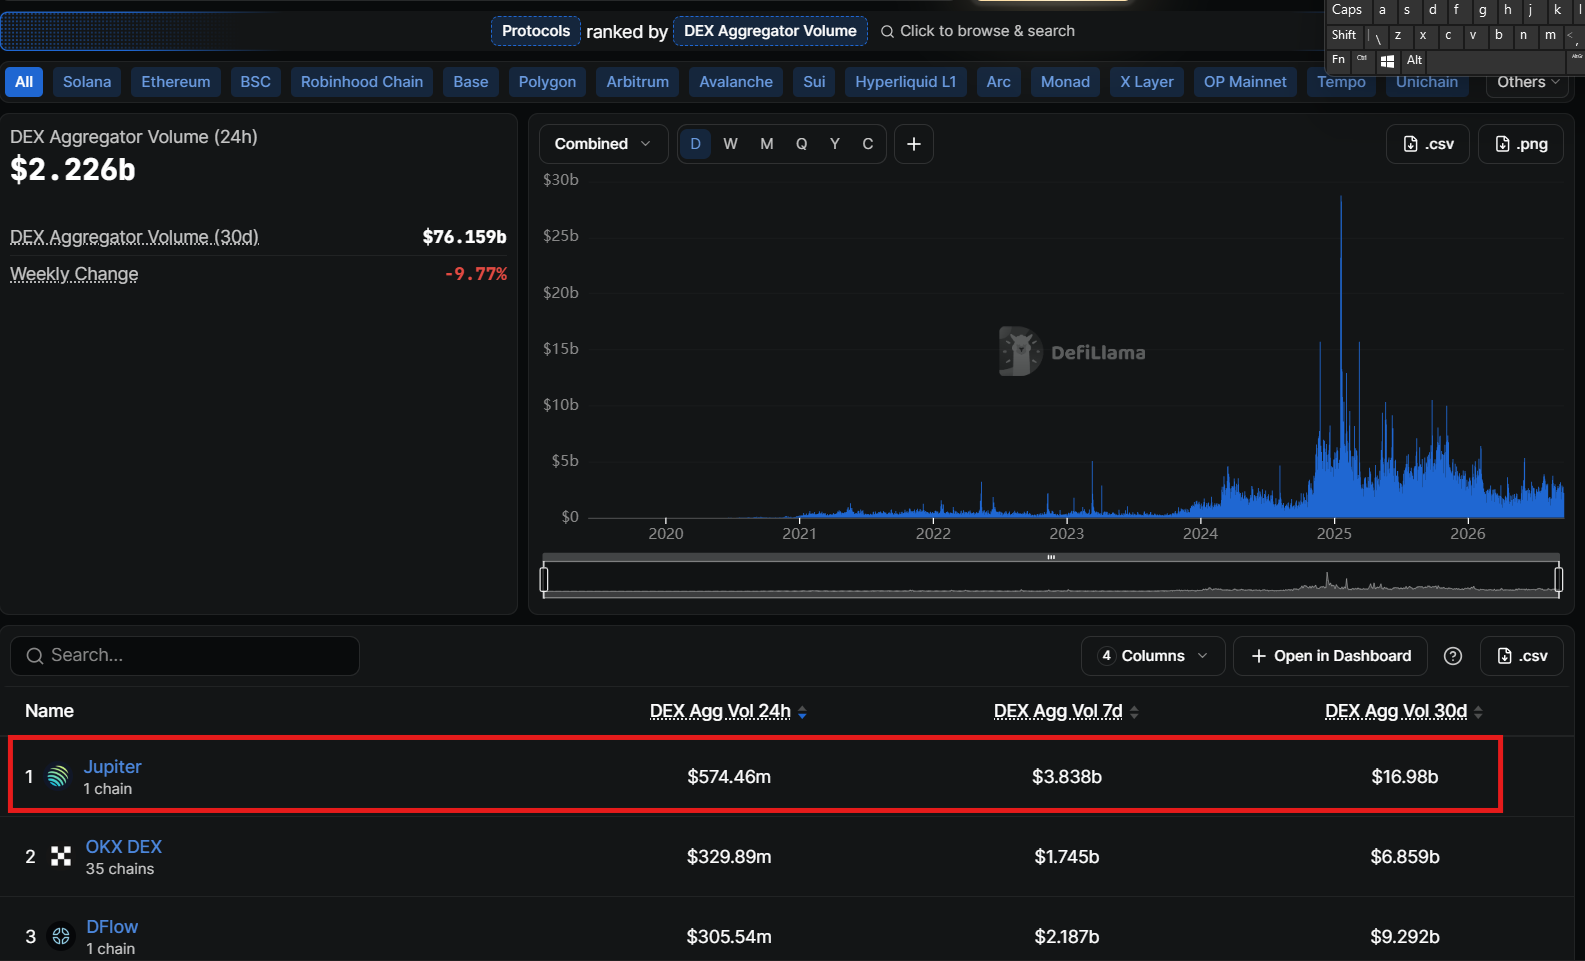
Task: Click the Windows key on on-screen keyboard
Action: (x=1387, y=61)
